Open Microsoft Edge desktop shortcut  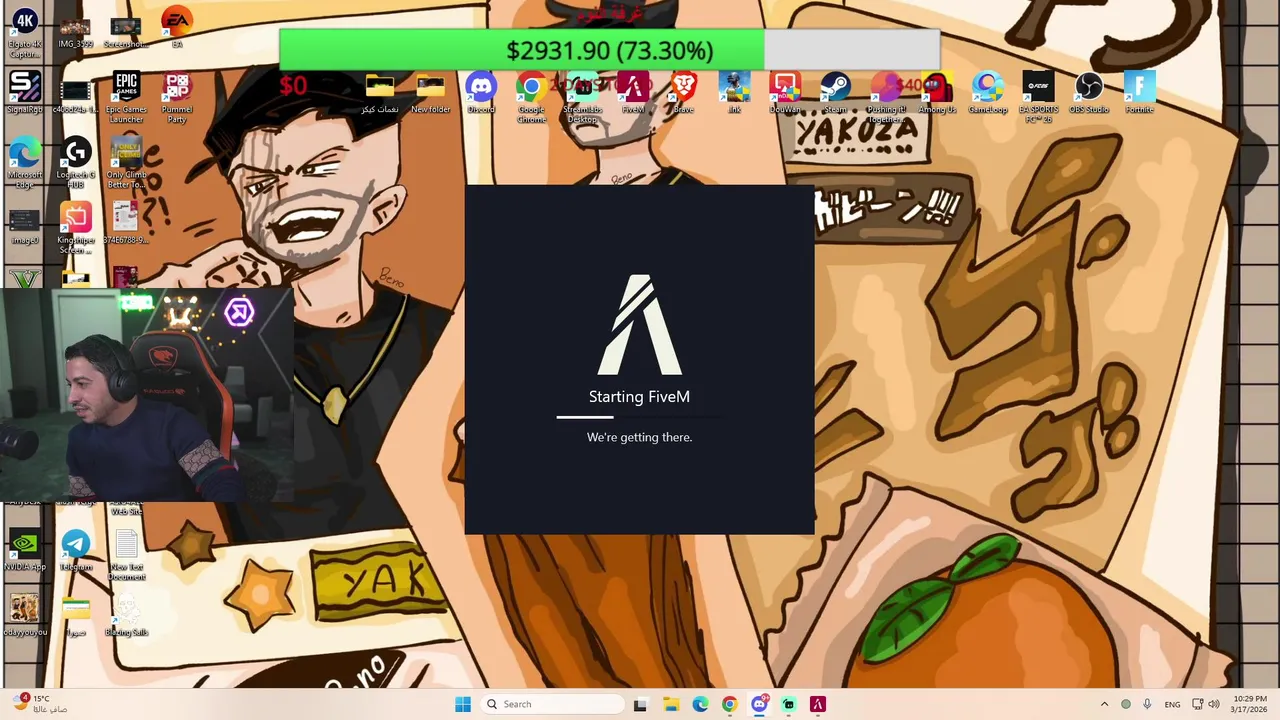tap(24, 162)
